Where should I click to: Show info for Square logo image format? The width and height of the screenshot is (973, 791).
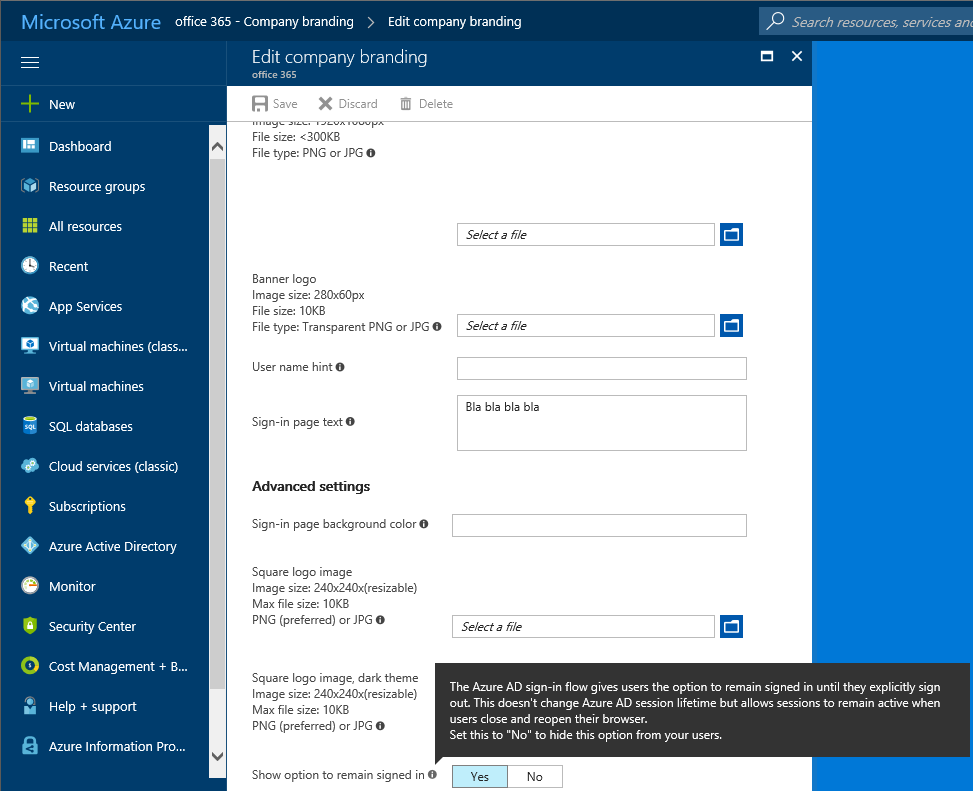pyautogui.click(x=380, y=619)
